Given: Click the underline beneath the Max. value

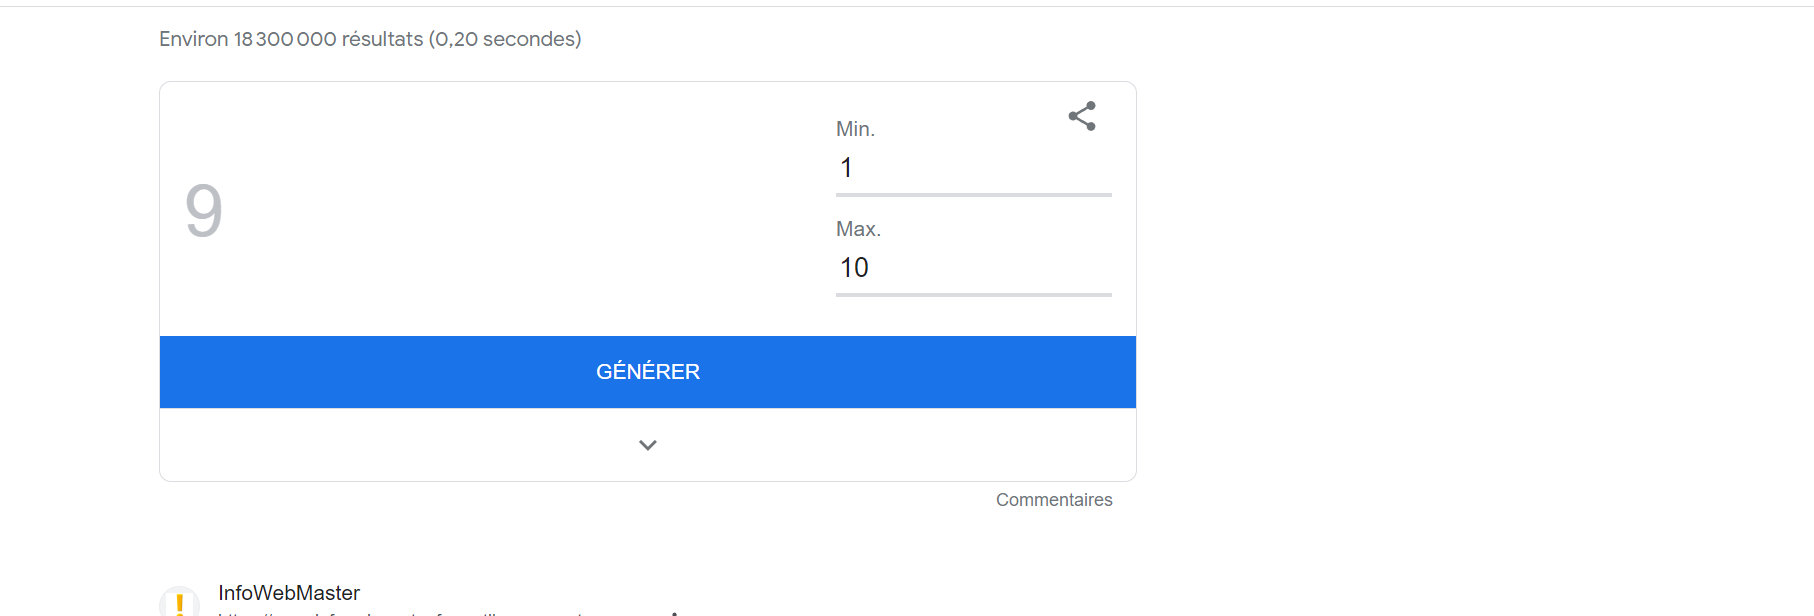Looking at the screenshot, I should [973, 294].
